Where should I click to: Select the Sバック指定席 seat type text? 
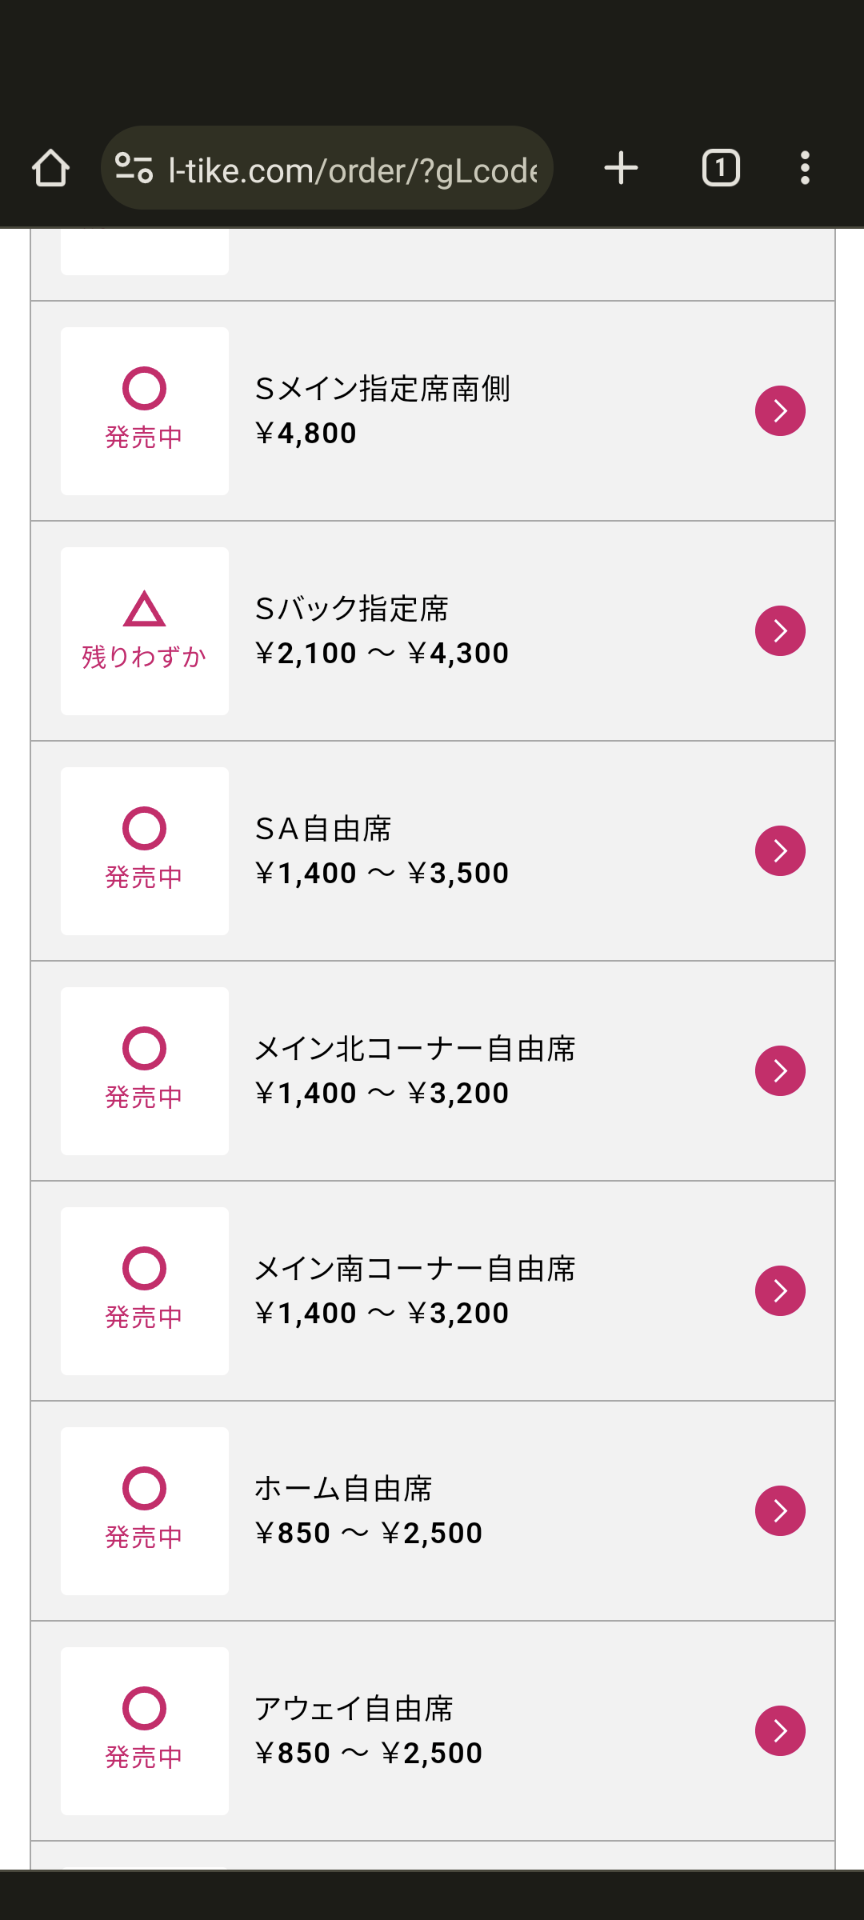click(352, 609)
